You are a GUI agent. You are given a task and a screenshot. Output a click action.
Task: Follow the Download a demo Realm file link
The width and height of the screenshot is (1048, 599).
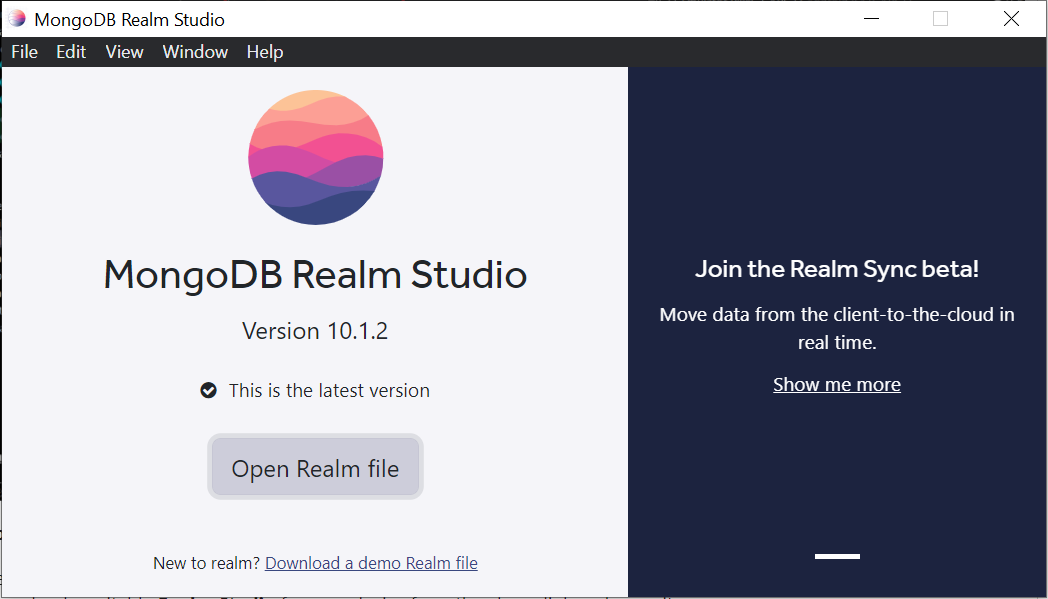[372, 563]
